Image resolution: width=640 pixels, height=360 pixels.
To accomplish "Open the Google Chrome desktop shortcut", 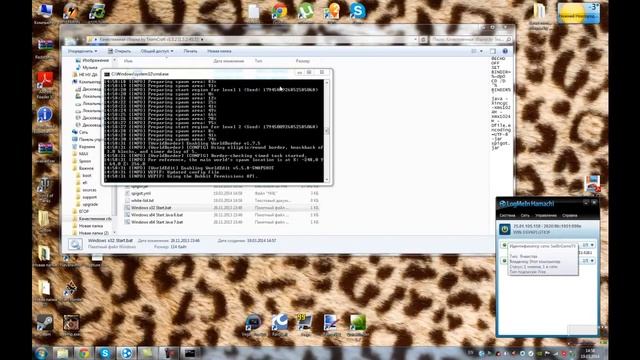I will pos(279,11).
